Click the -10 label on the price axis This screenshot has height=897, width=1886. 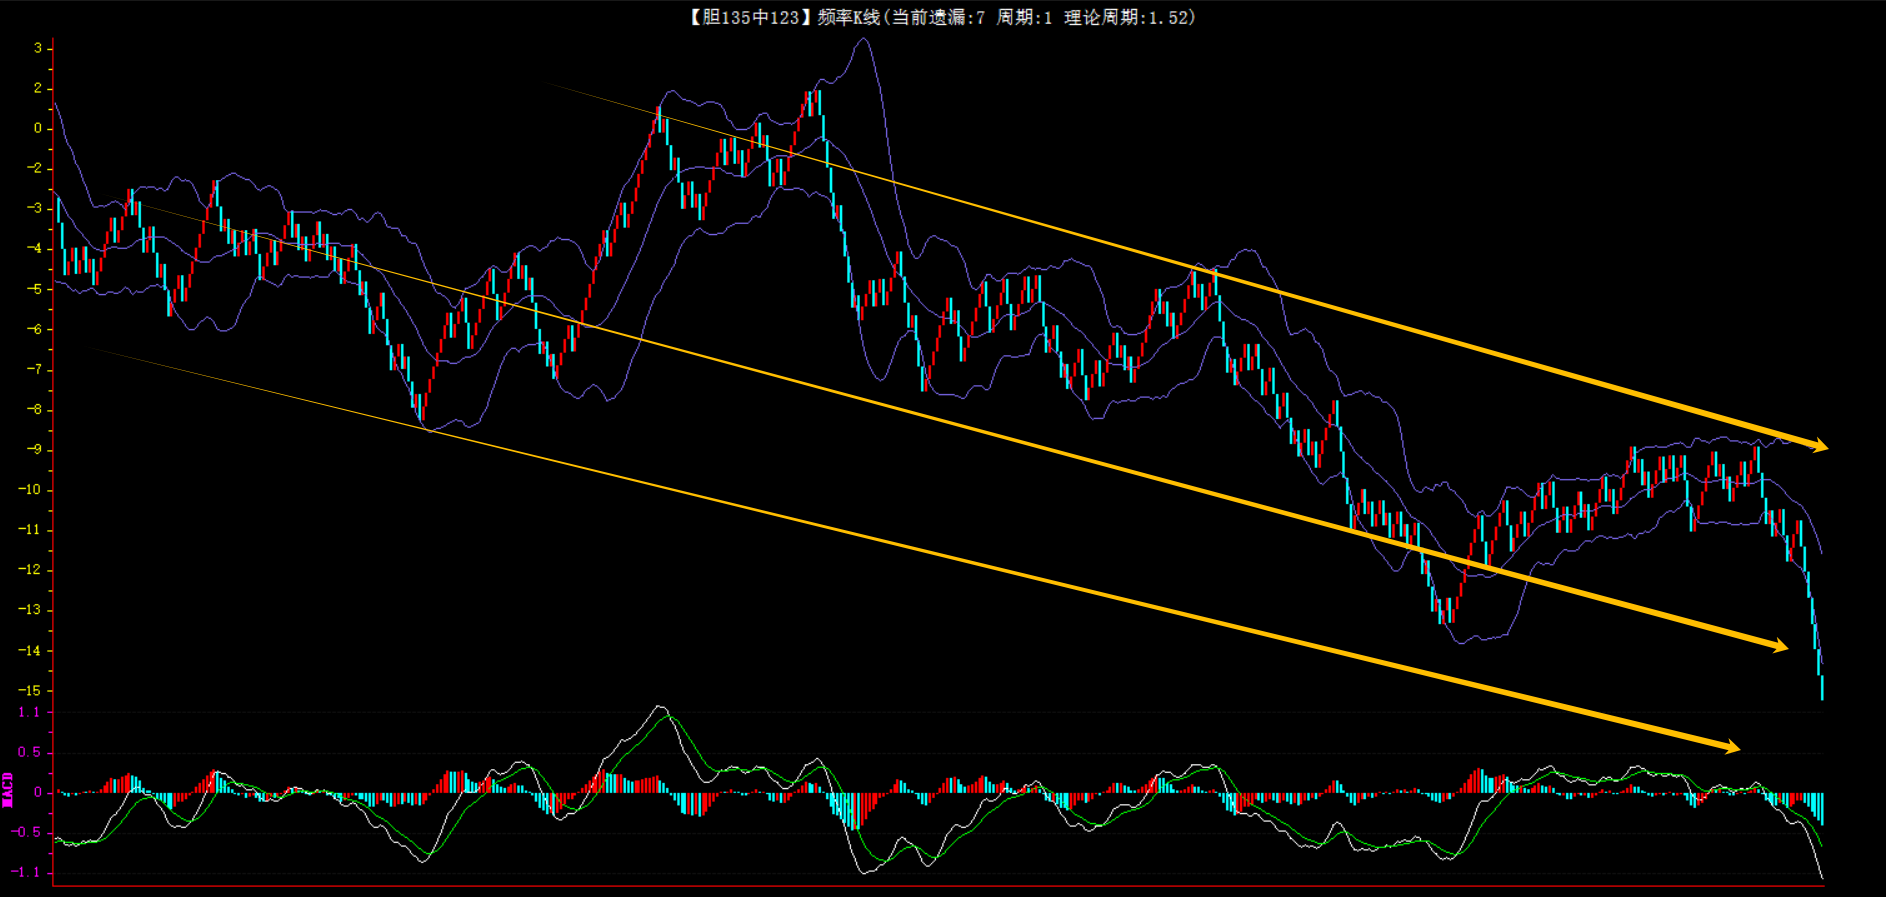pos(30,489)
